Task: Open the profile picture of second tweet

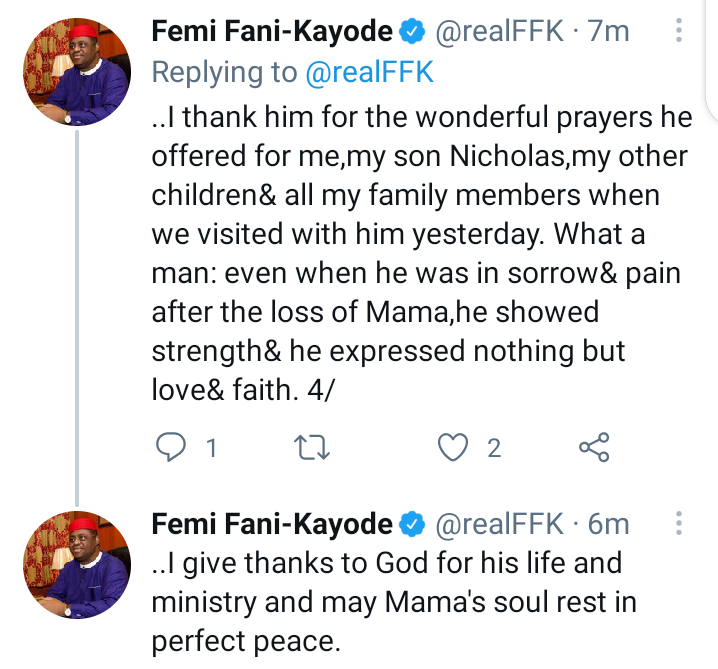Action: coord(77,565)
